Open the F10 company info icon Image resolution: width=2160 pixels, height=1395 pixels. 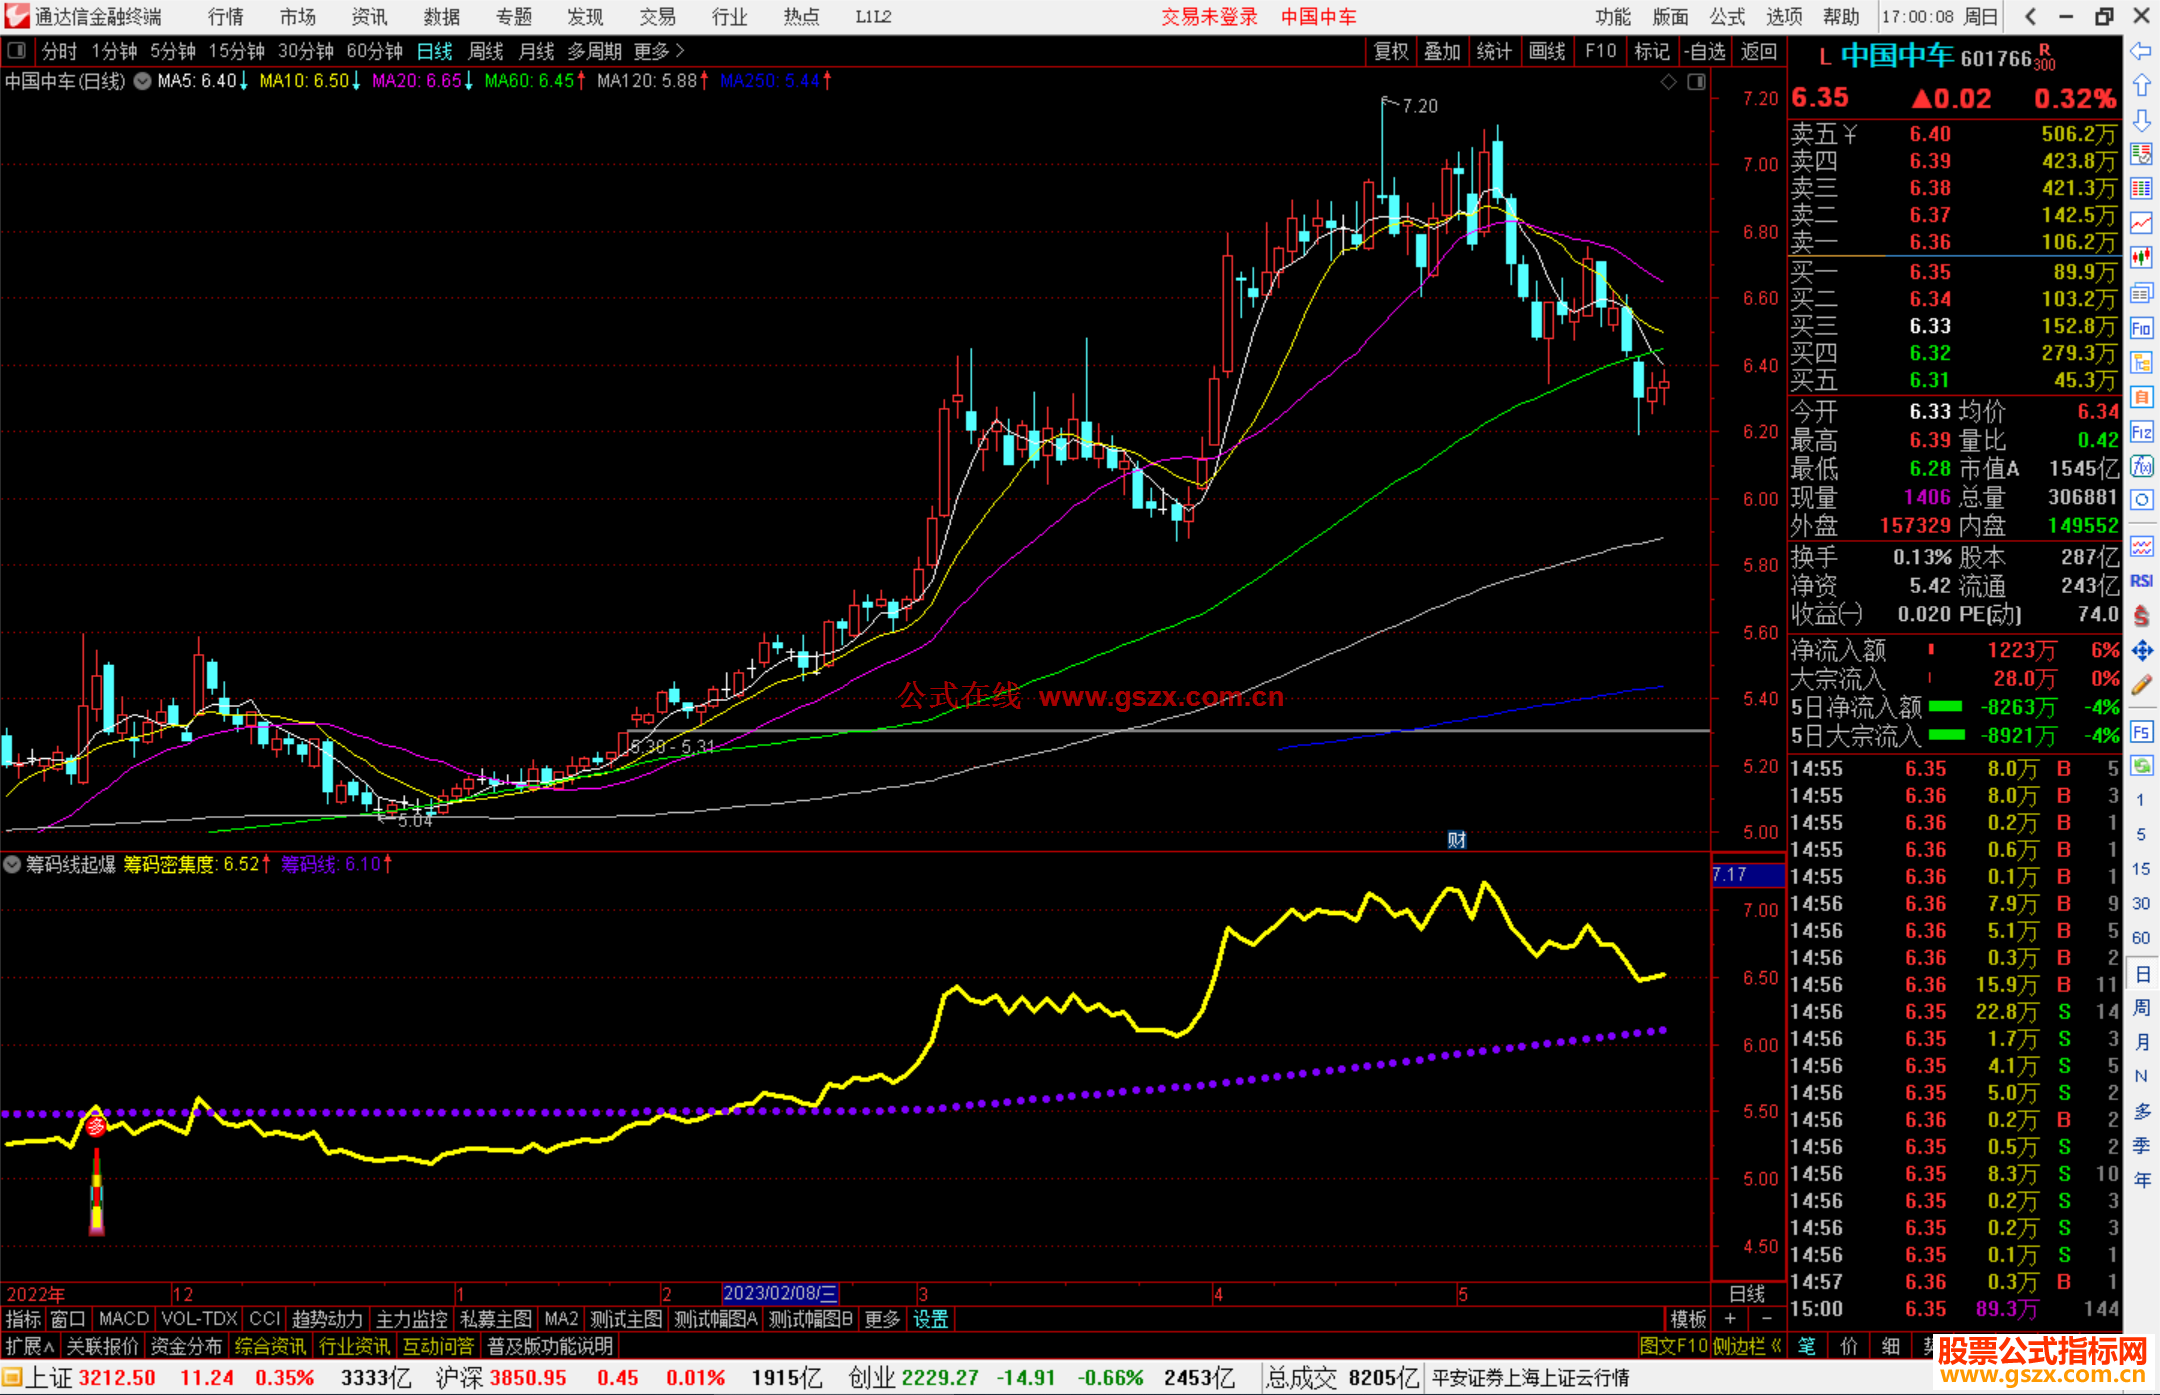point(2141,328)
